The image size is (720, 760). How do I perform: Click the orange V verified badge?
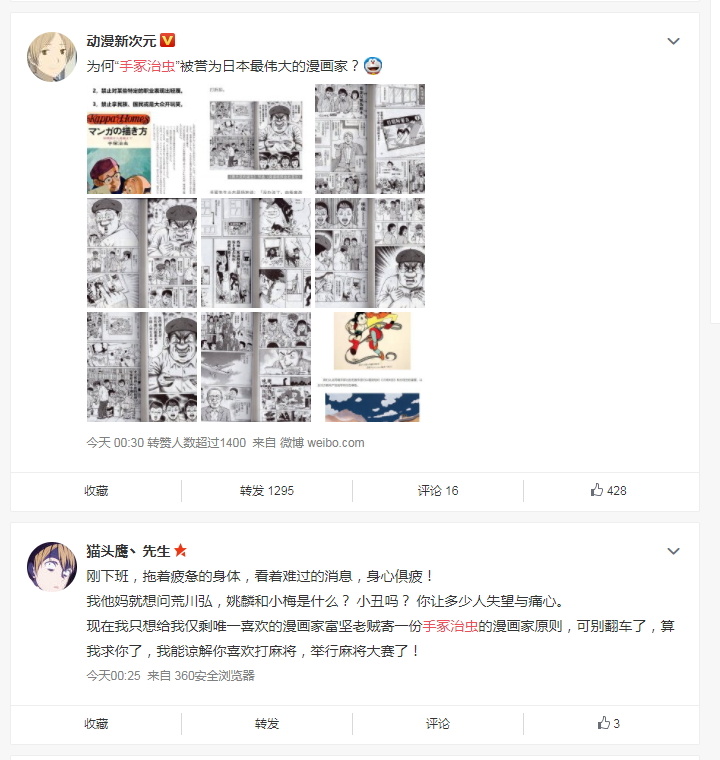[x=167, y=40]
